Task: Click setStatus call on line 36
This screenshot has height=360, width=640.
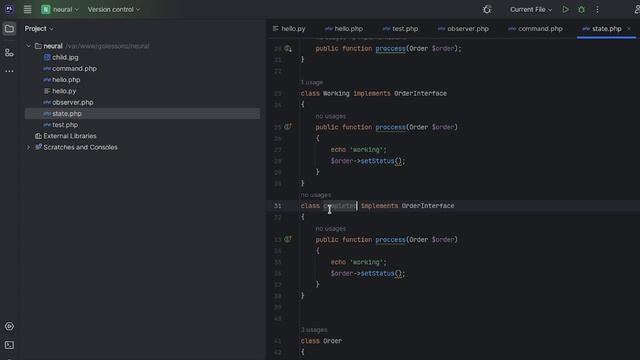Action: (x=377, y=273)
